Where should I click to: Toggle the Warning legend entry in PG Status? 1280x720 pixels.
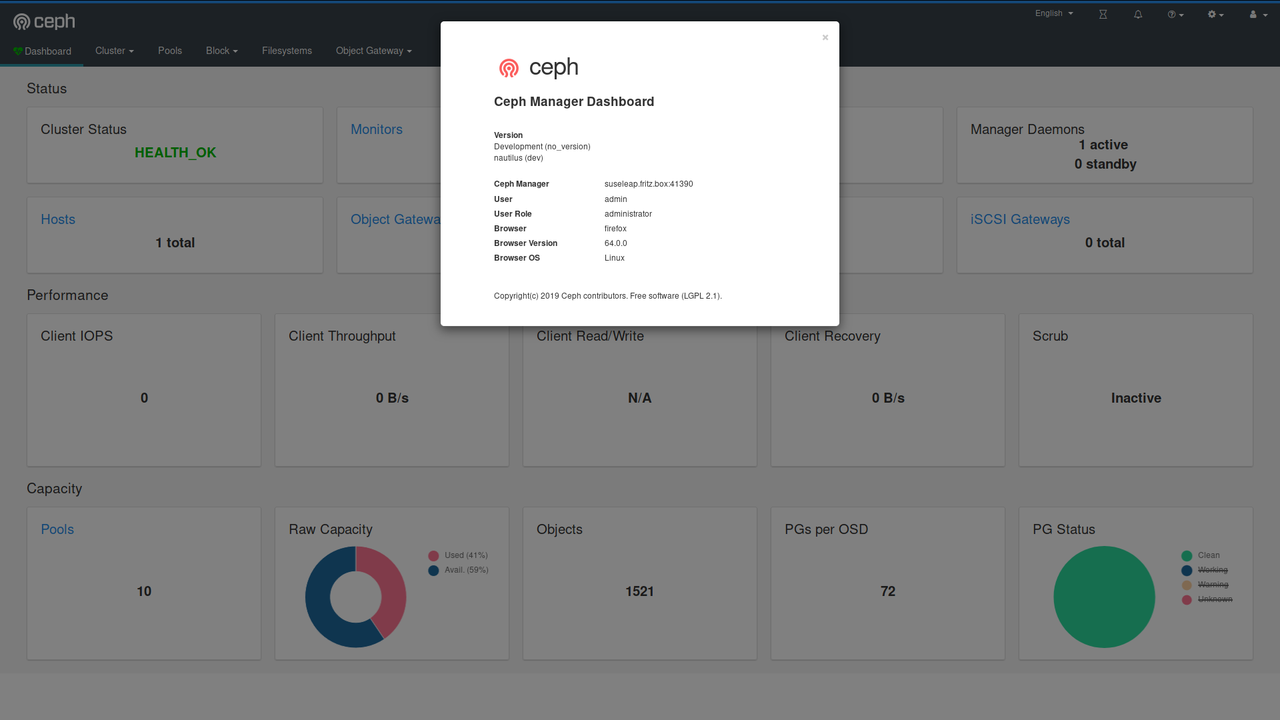point(1205,585)
